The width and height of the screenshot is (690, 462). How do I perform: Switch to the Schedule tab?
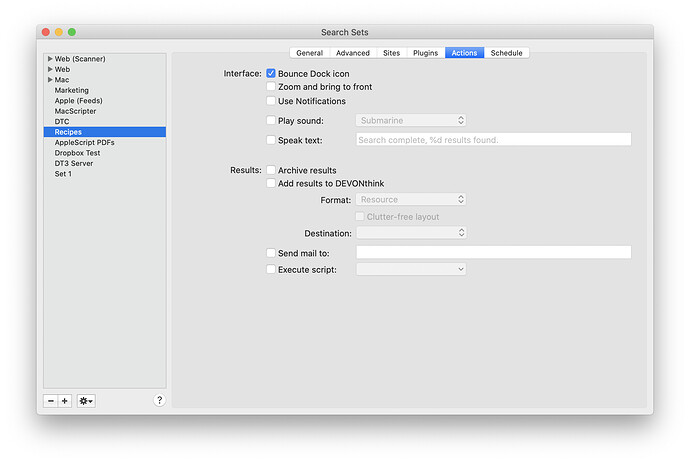[x=507, y=53]
